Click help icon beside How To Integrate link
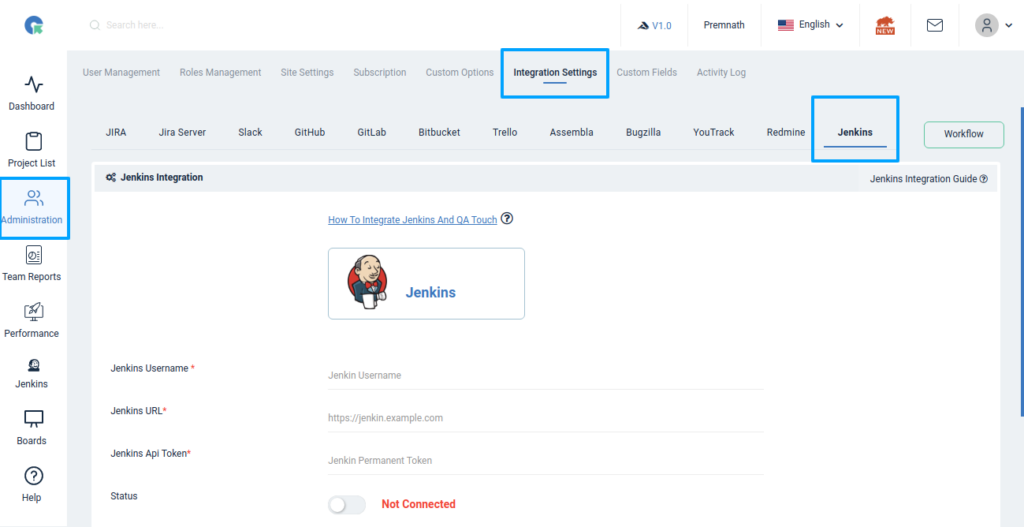The image size is (1024, 527). (507, 219)
